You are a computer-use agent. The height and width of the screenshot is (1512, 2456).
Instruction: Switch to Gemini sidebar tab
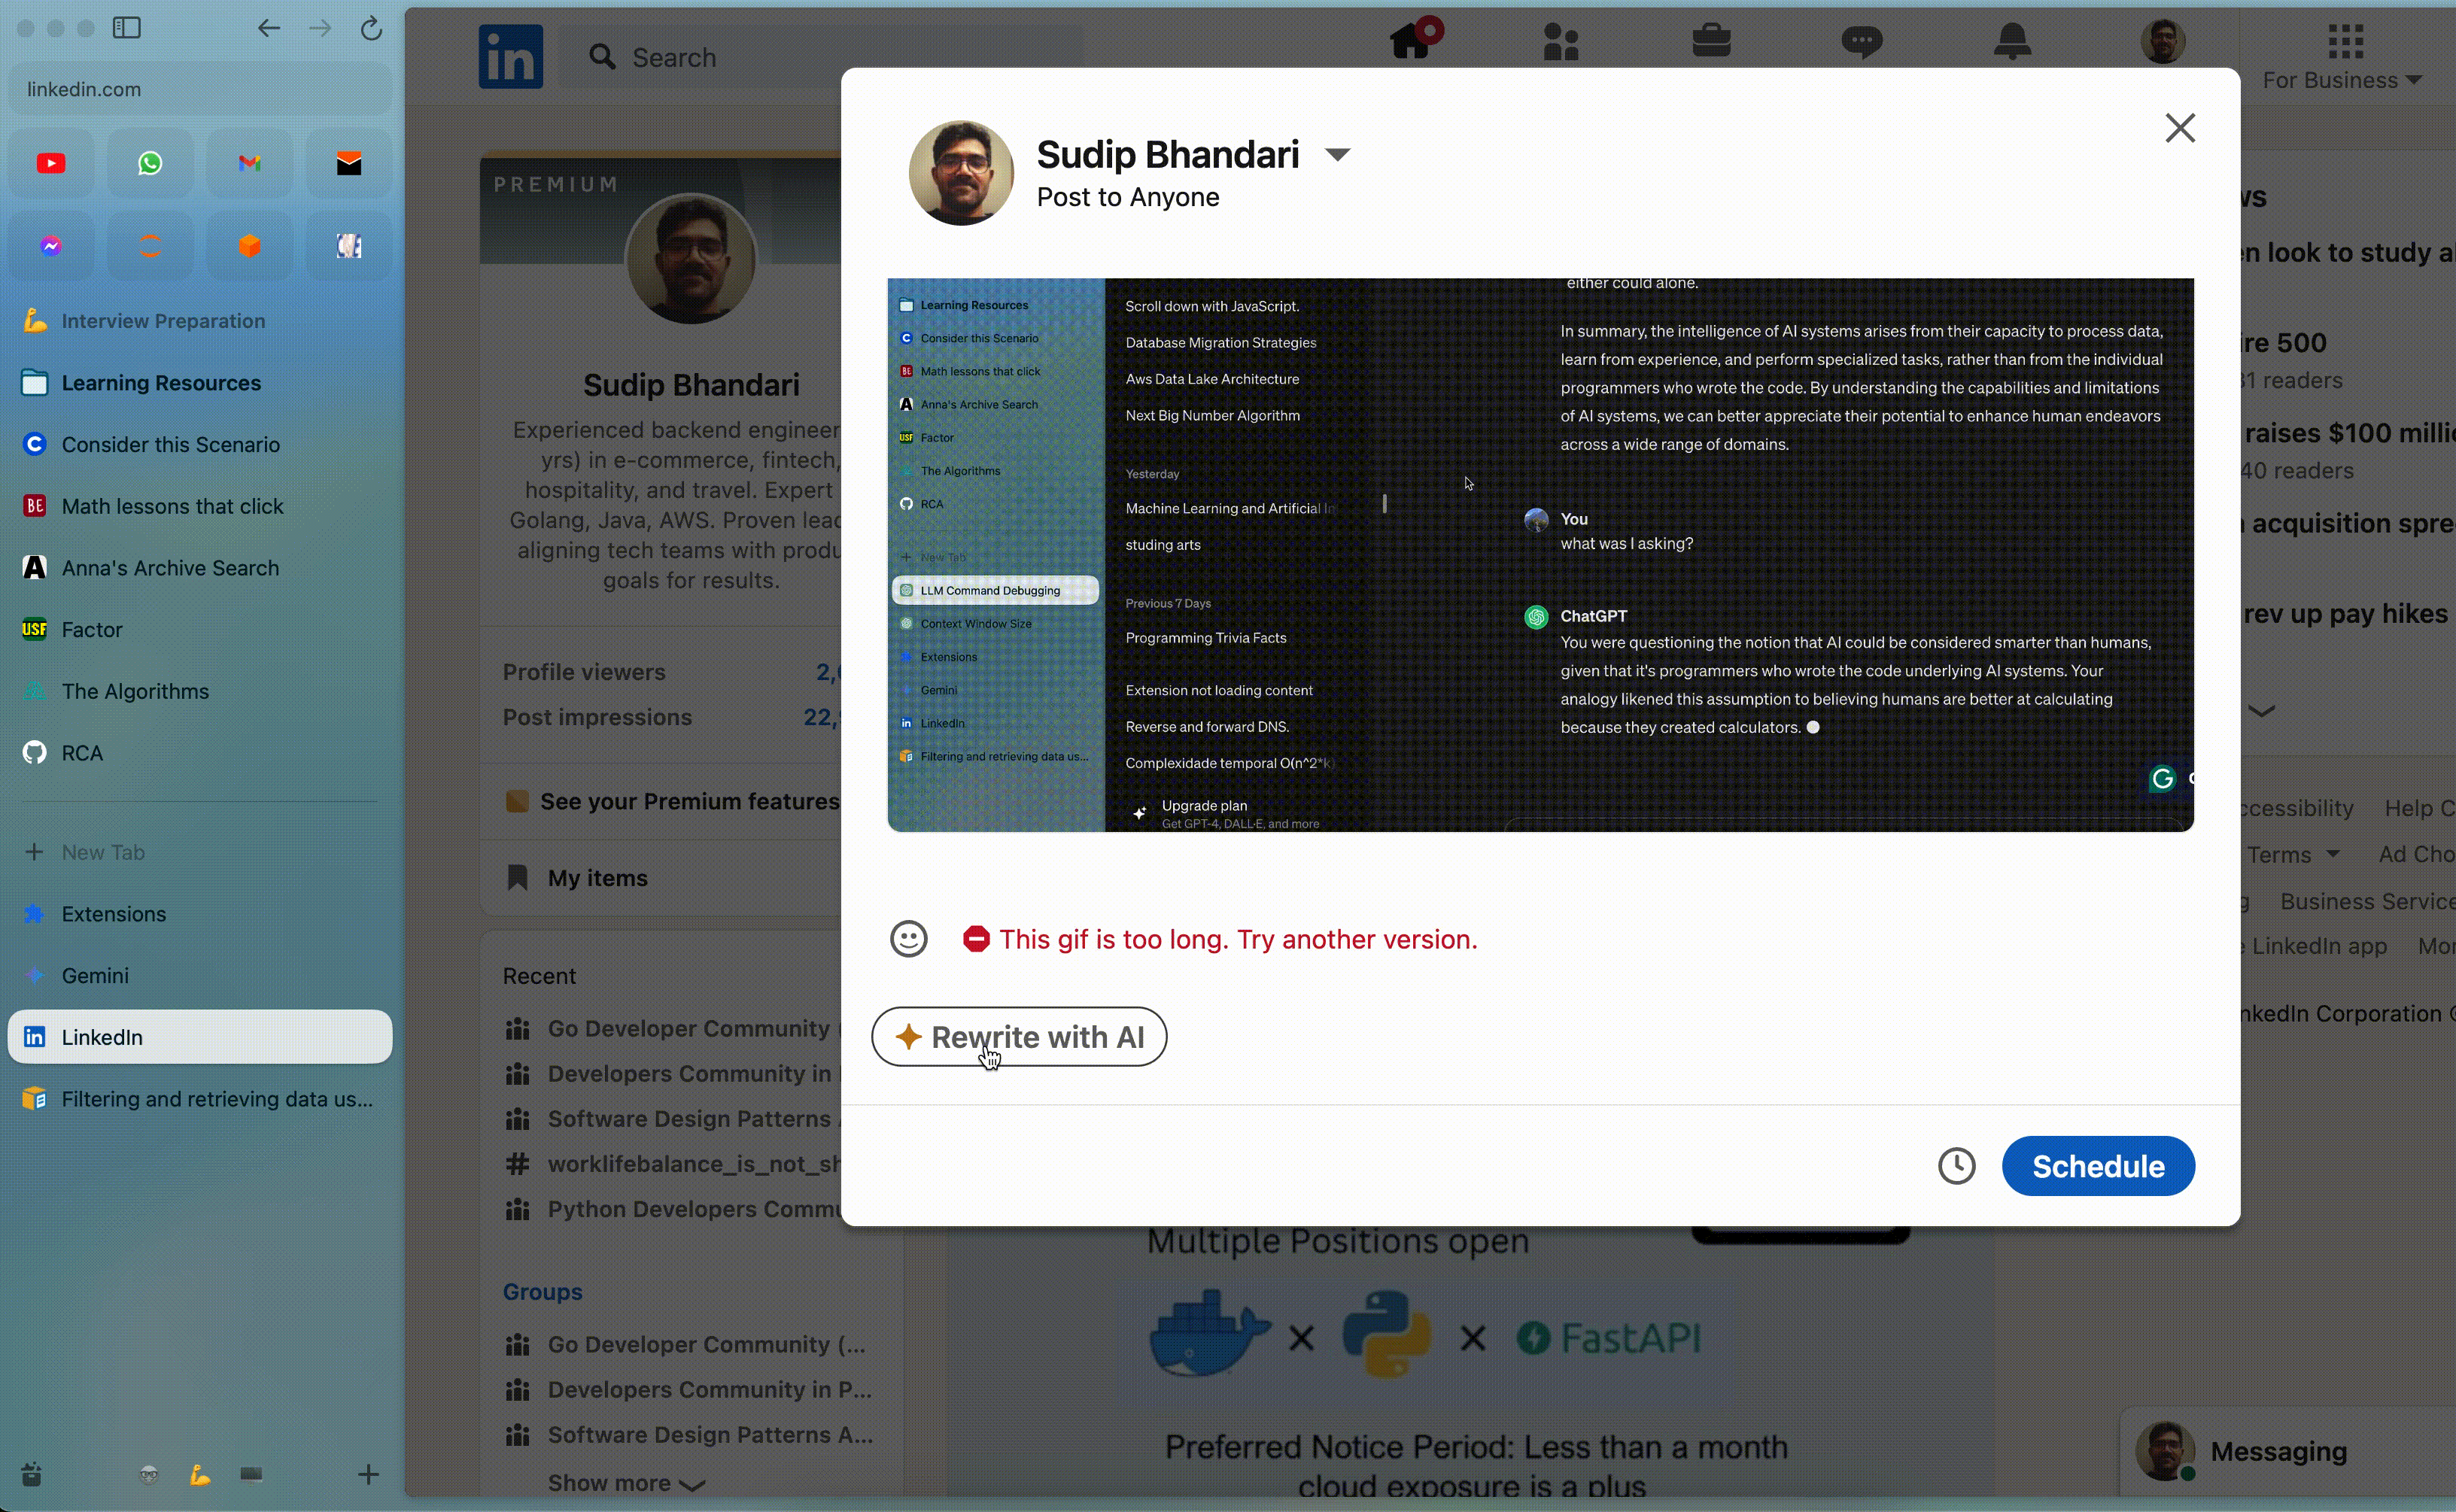pyautogui.click(x=95, y=975)
